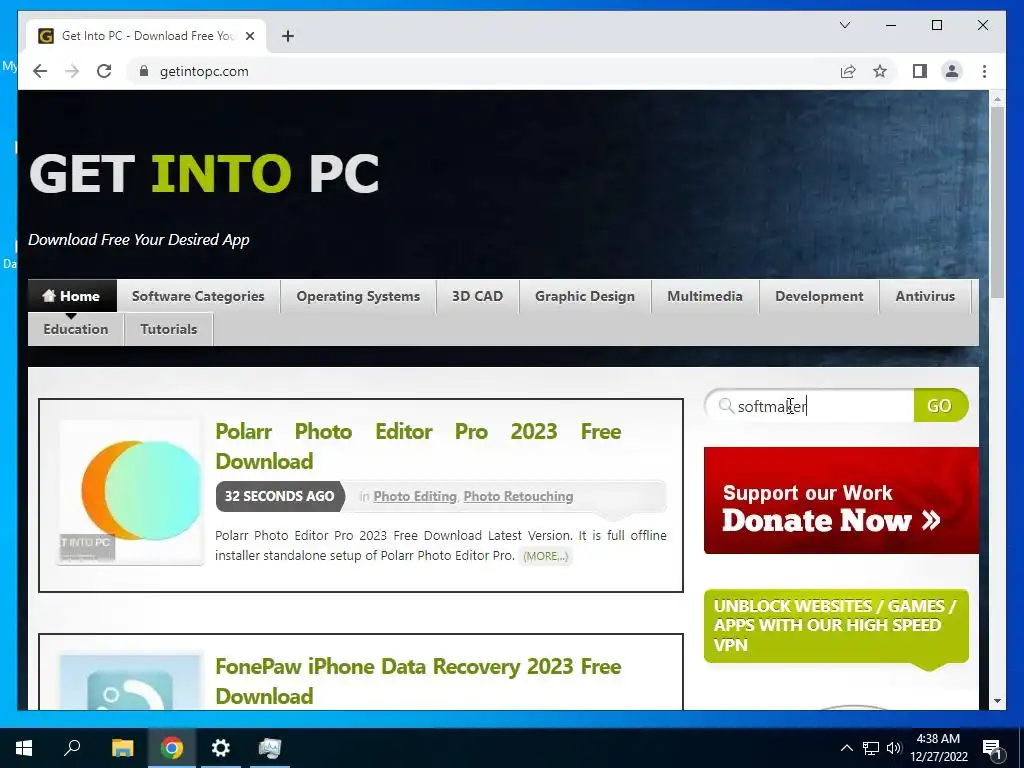Open the Development category
Screen dimensions: 1024x768
coord(819,296)
